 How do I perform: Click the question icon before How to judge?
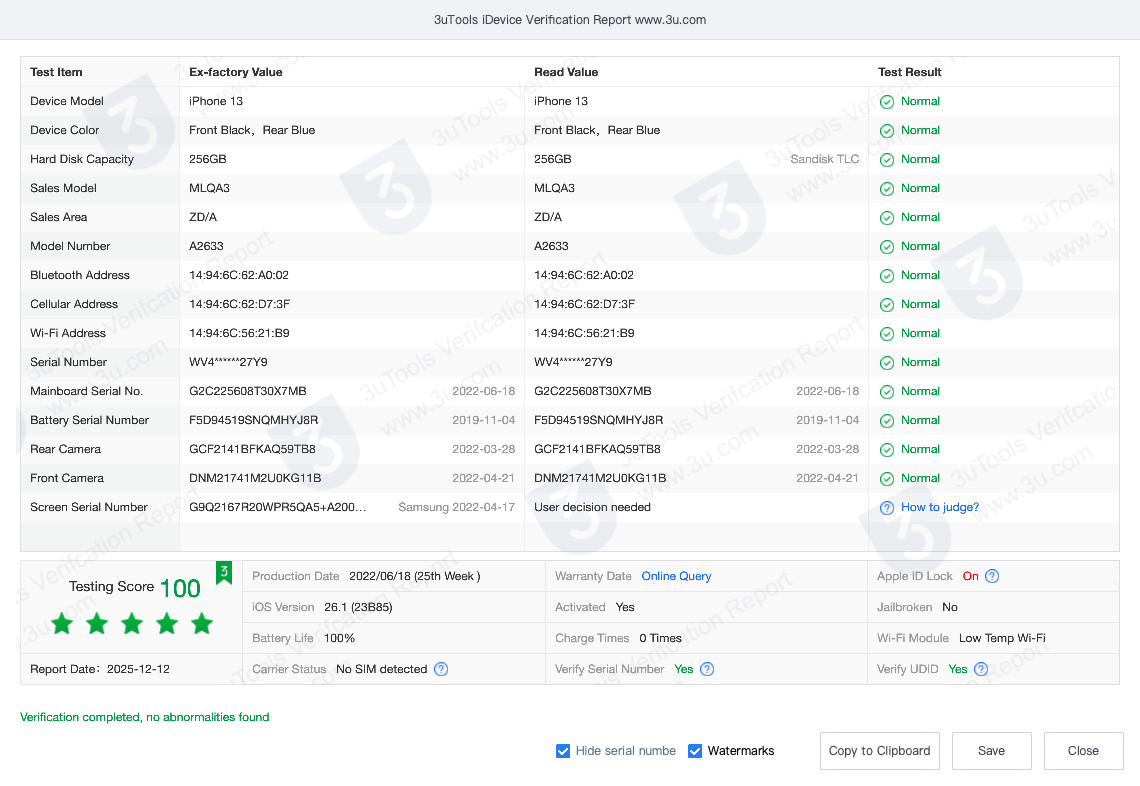click(x=886, y=508)
